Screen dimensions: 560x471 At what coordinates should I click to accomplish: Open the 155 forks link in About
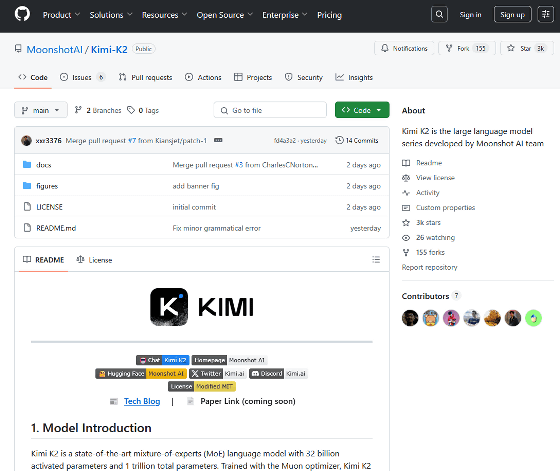coord(424,252)
